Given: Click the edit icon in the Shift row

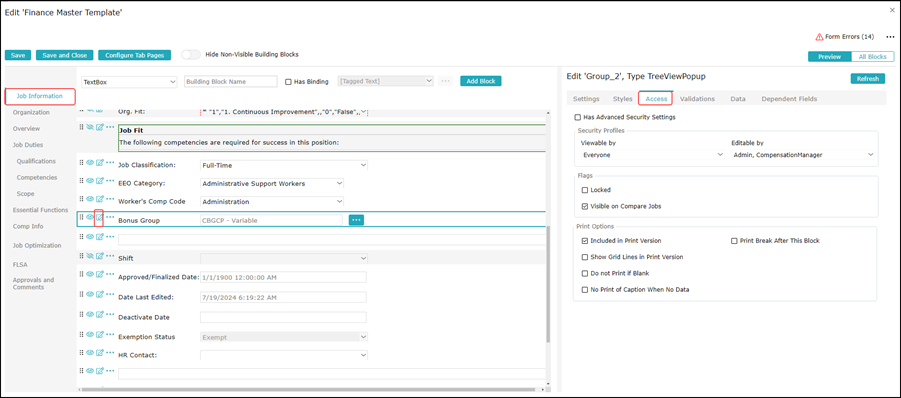Looking at the screenshot, I should [99, 256].
